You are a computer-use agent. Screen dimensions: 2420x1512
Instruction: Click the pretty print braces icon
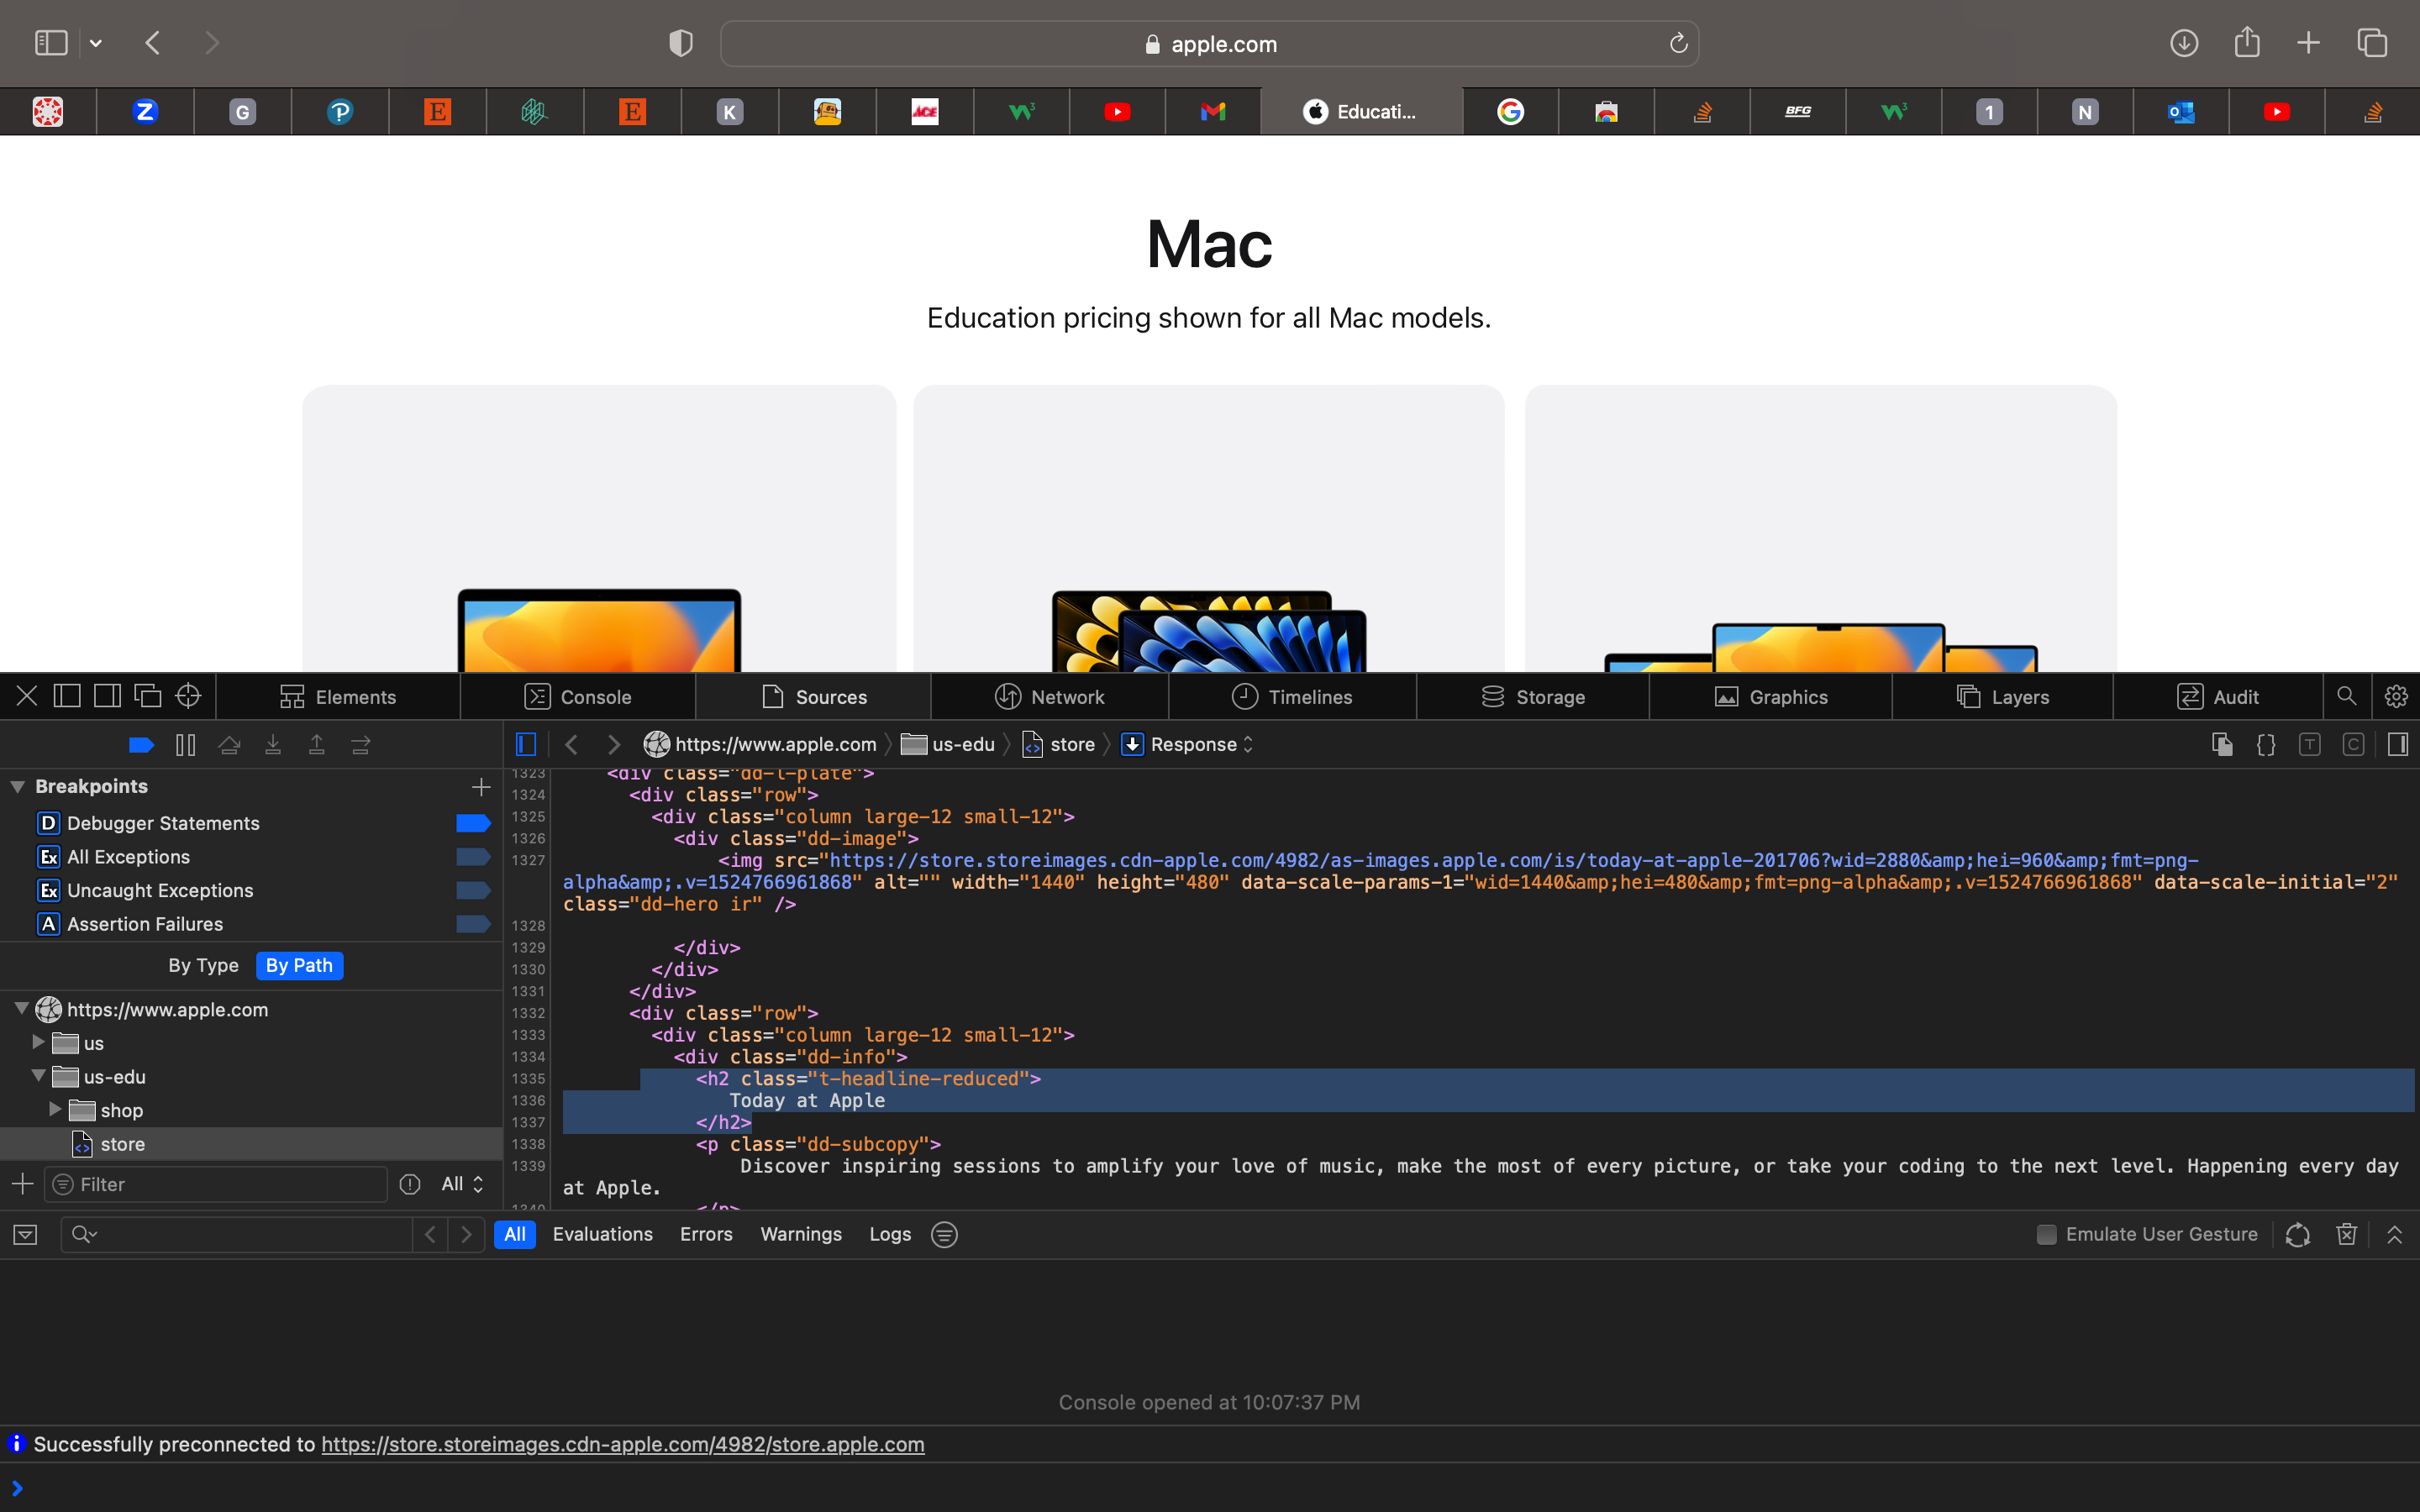click(2265, 745)
